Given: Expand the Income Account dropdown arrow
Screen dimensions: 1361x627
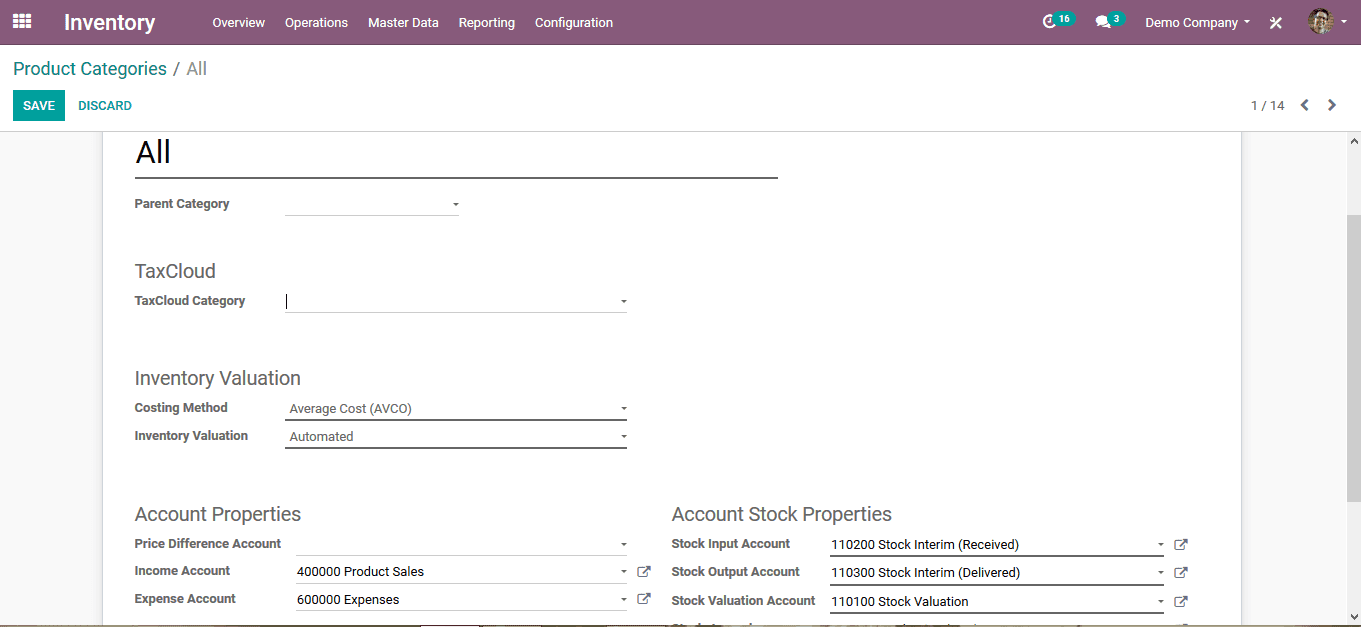Looking at the screenshot, I should click(623, 572).
